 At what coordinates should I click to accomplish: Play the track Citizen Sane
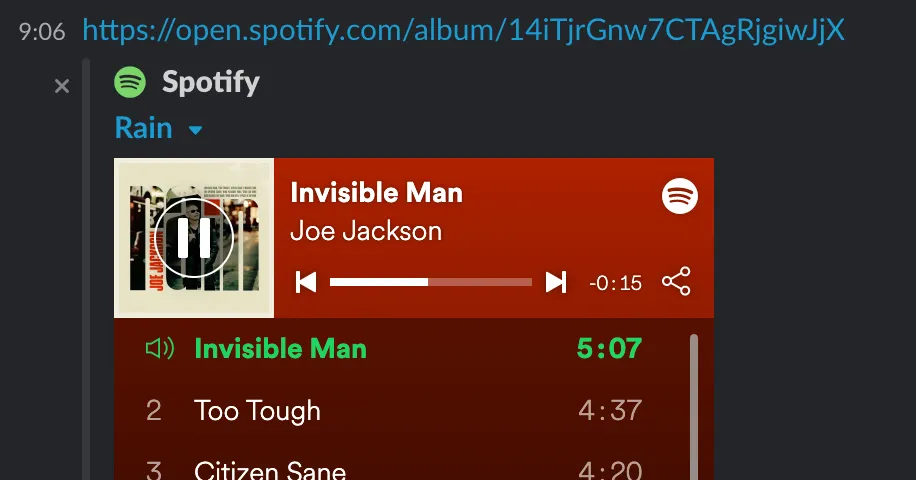(394, 467)
